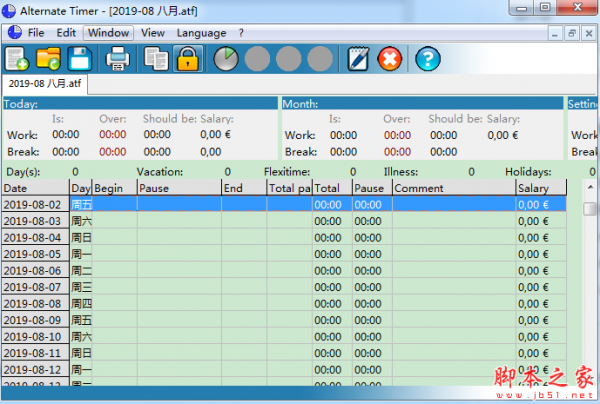Click the Save floppy disk icon
600x404 pixels.
(x=79, y=59)
